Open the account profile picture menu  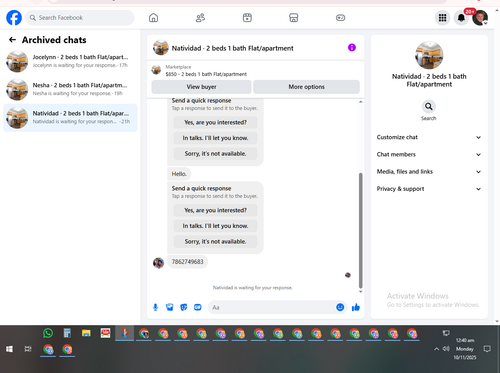[x=480, y=18]
